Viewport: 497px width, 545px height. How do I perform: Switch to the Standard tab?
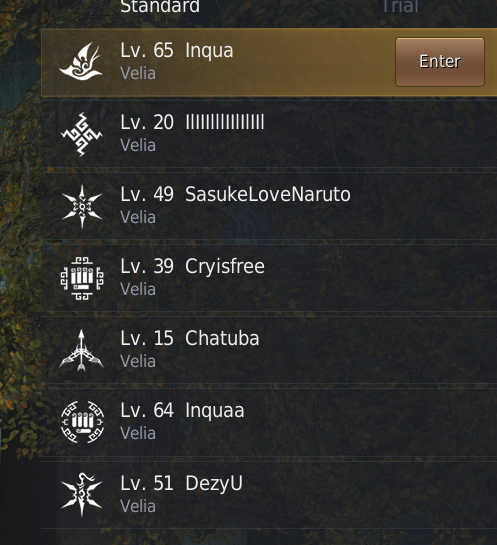(160, 6)
